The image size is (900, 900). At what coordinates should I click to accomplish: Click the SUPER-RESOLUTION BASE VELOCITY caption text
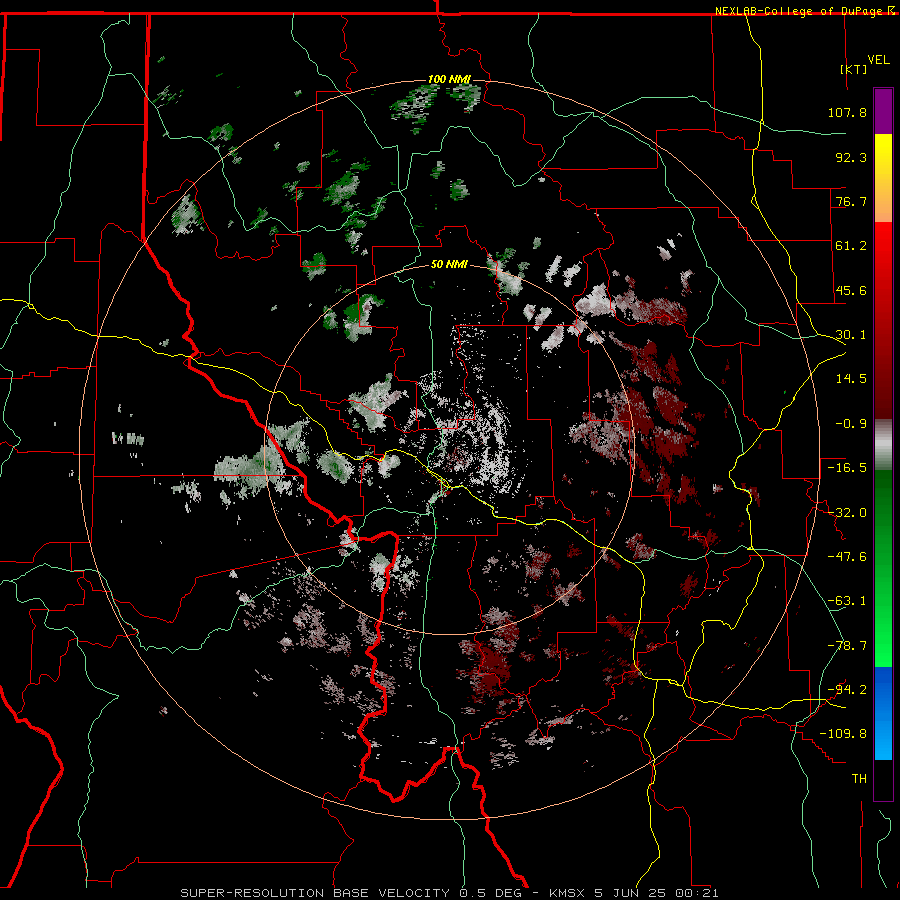pos(317,893)
